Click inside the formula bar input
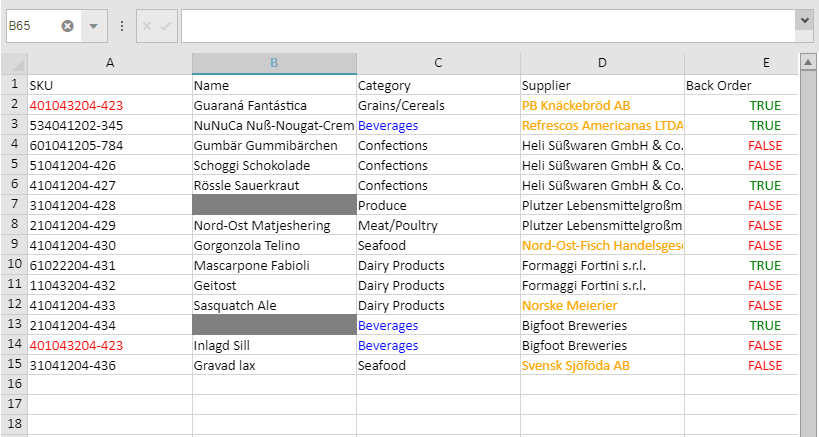The width and height of the screenshot is (819, 437). click(x=488, y=26)
